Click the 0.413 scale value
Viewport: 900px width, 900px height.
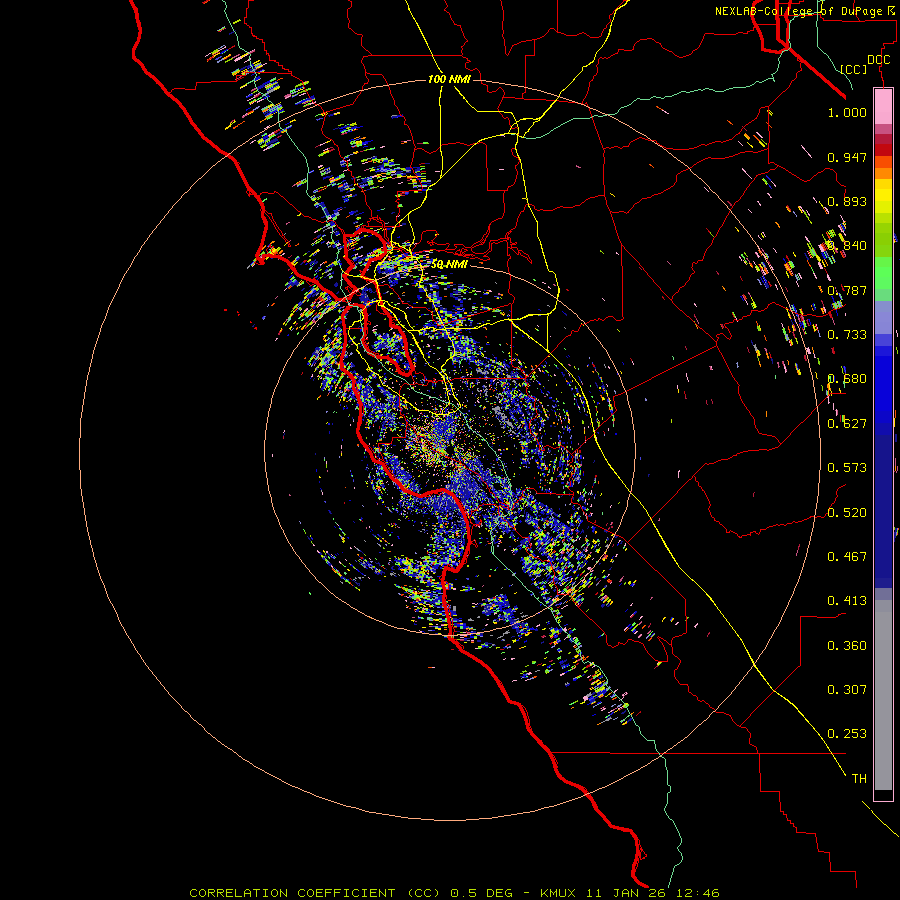[847, 601]
